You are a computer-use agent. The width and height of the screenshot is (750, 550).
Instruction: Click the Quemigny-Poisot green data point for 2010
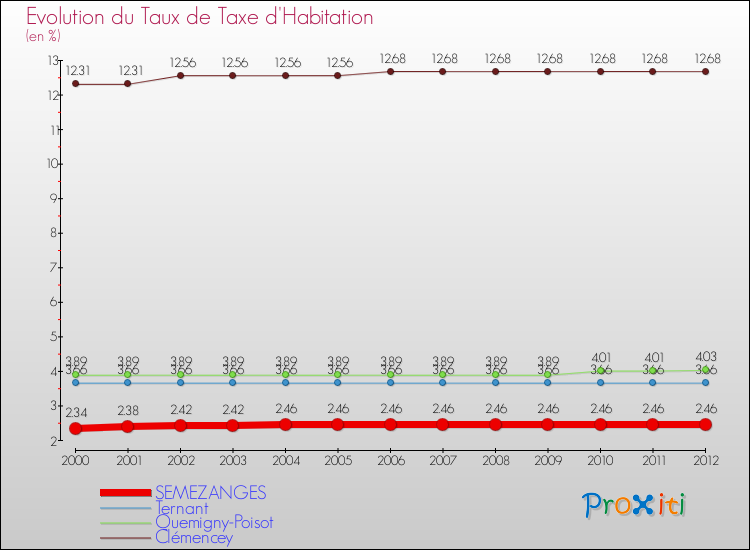coord(600,371)
